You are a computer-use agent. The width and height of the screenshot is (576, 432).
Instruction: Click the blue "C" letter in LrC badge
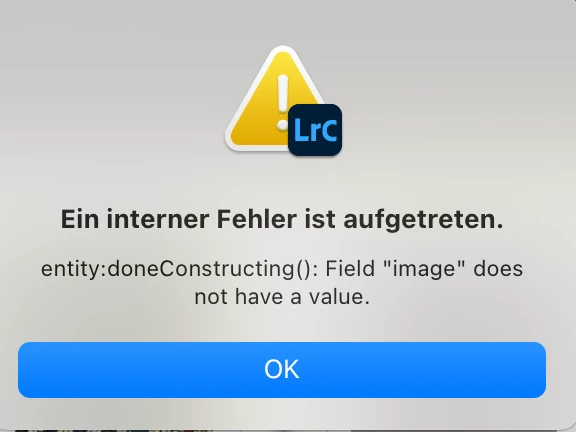(x=329, y=130)
